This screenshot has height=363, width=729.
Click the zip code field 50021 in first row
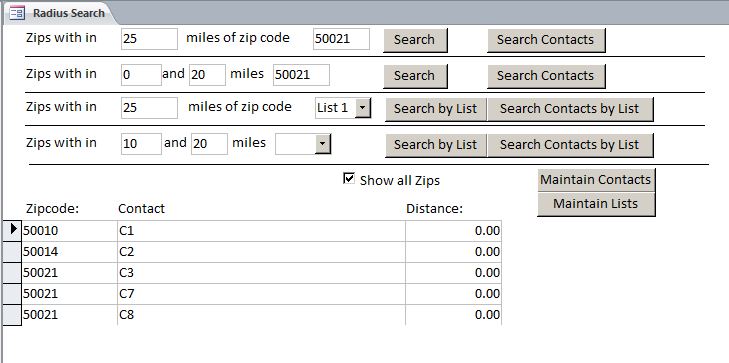[x=341, y=39]
